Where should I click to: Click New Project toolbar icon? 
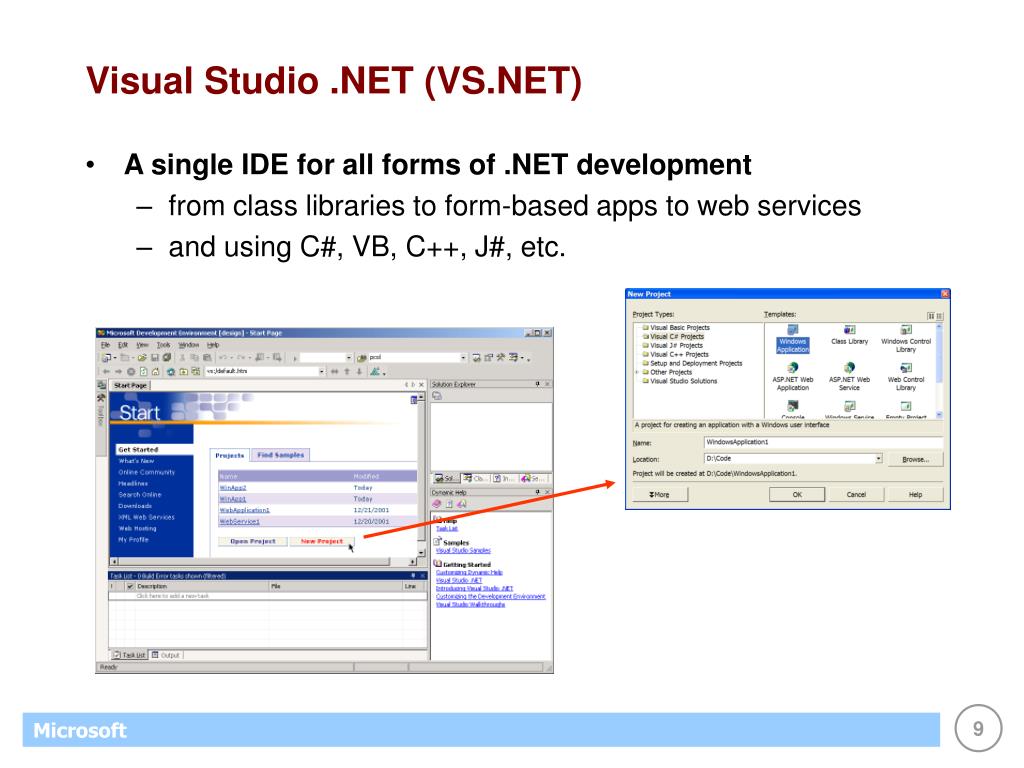click(106, 358)
